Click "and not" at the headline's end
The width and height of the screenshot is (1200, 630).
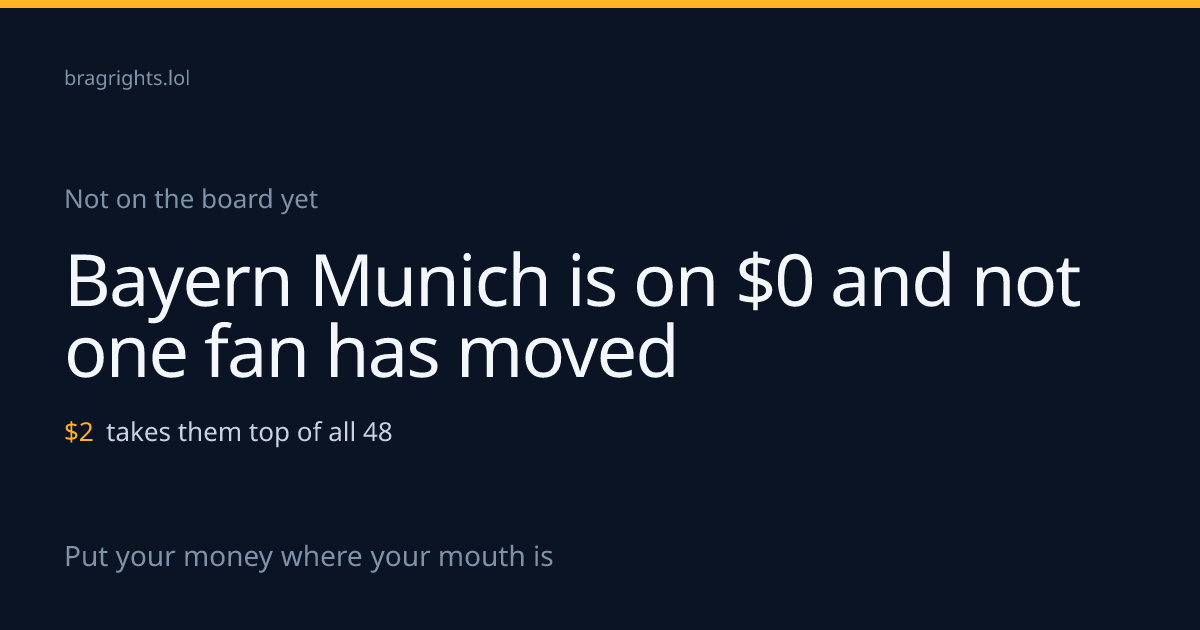(957, 282)
